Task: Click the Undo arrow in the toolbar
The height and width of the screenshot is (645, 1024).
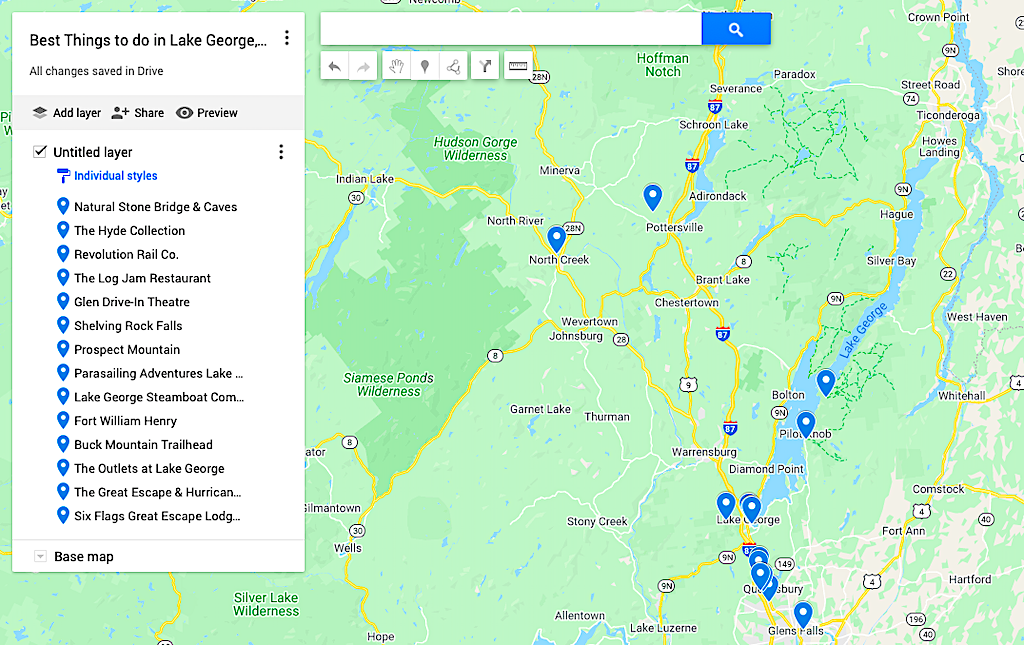Action: (334, 66)
